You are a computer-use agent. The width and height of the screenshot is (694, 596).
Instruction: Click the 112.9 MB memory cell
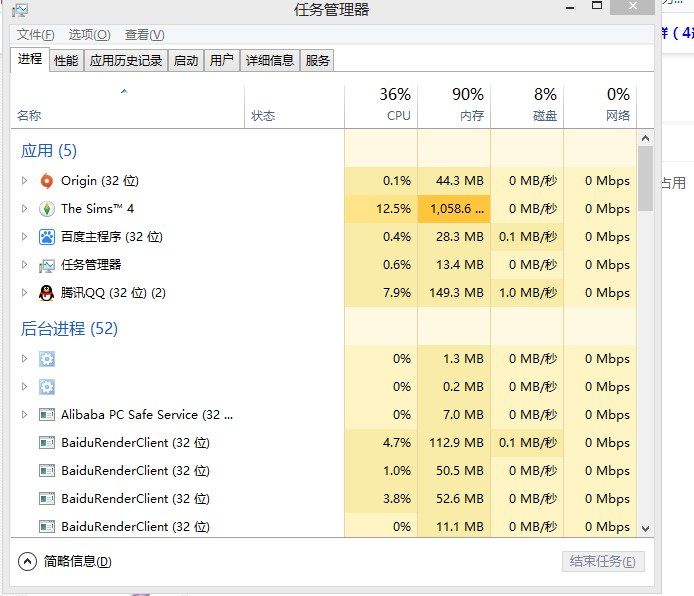pos(454,442)
